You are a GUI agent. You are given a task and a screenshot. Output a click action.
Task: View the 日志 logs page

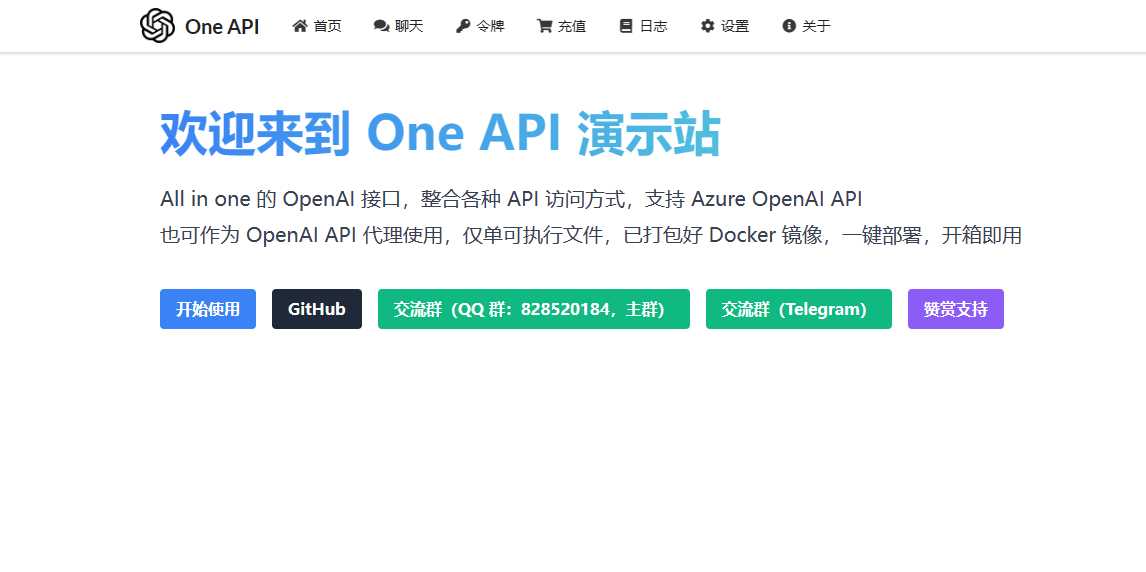click(x=643, y=26)
